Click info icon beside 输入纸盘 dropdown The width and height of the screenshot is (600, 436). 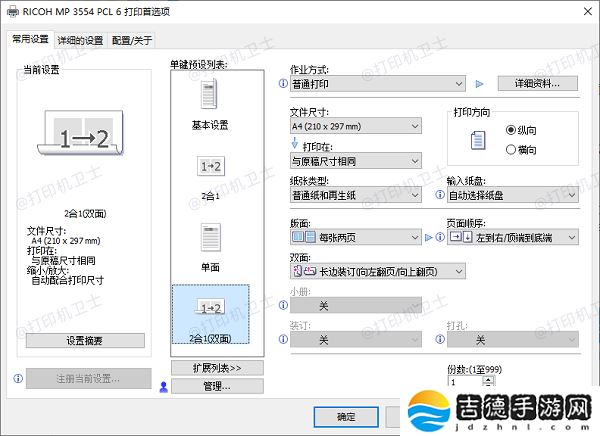[x=440, y=195]
